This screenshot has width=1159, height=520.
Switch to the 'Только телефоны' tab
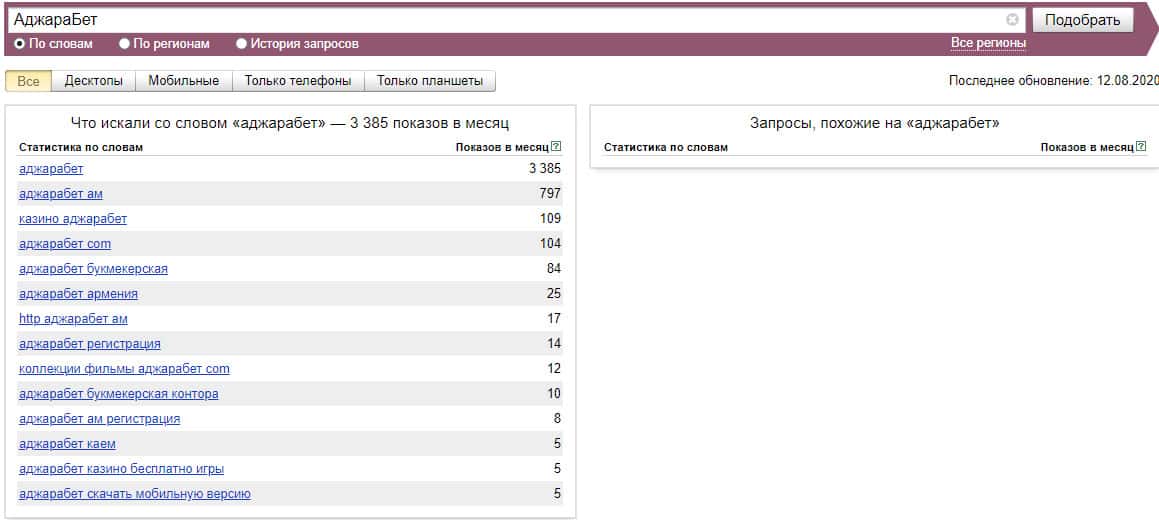[299, 81]
